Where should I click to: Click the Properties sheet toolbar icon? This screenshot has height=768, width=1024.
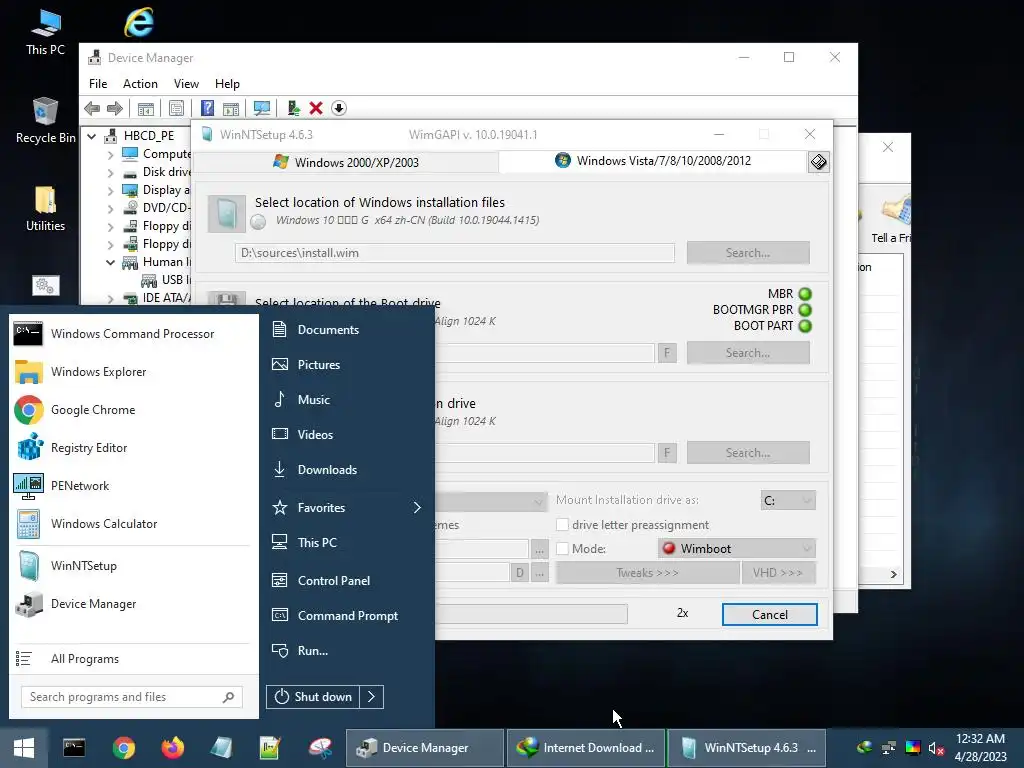coord(176,108)
